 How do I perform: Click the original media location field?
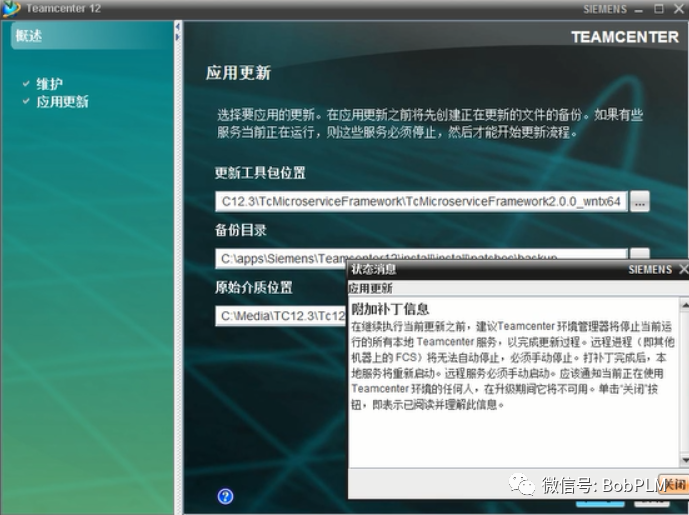point(281,316)
